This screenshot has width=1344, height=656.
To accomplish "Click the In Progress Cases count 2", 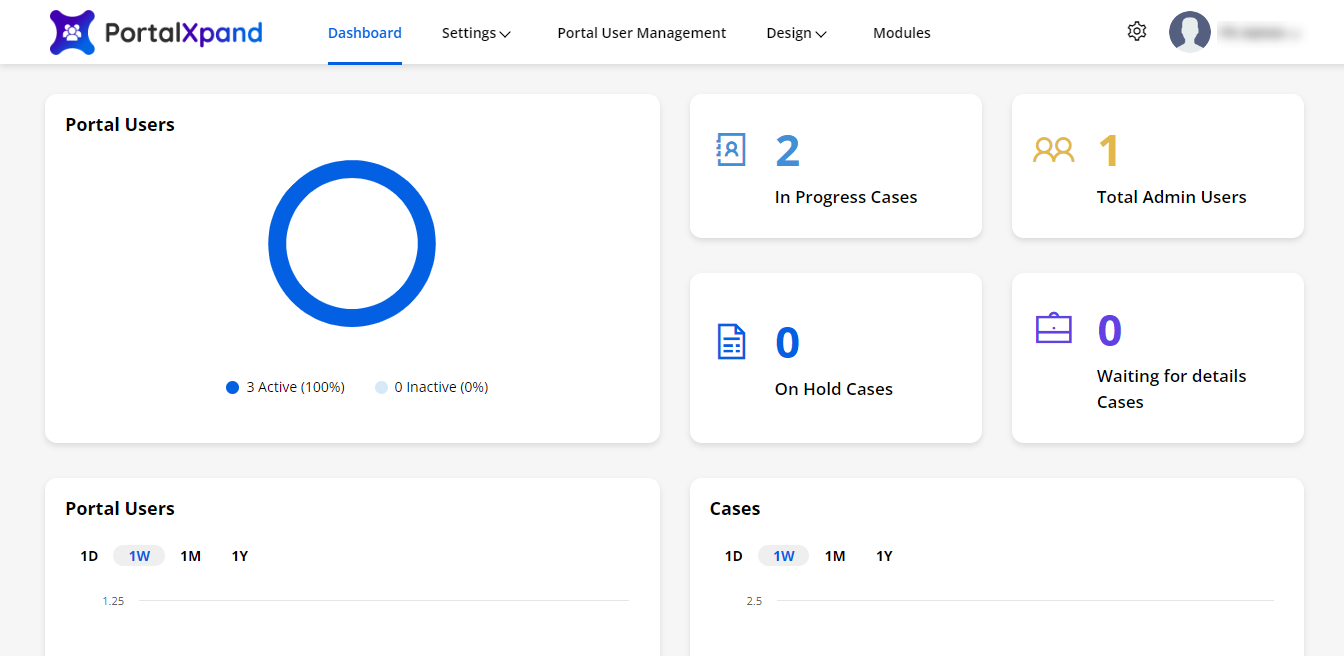I will click(787, 151).
